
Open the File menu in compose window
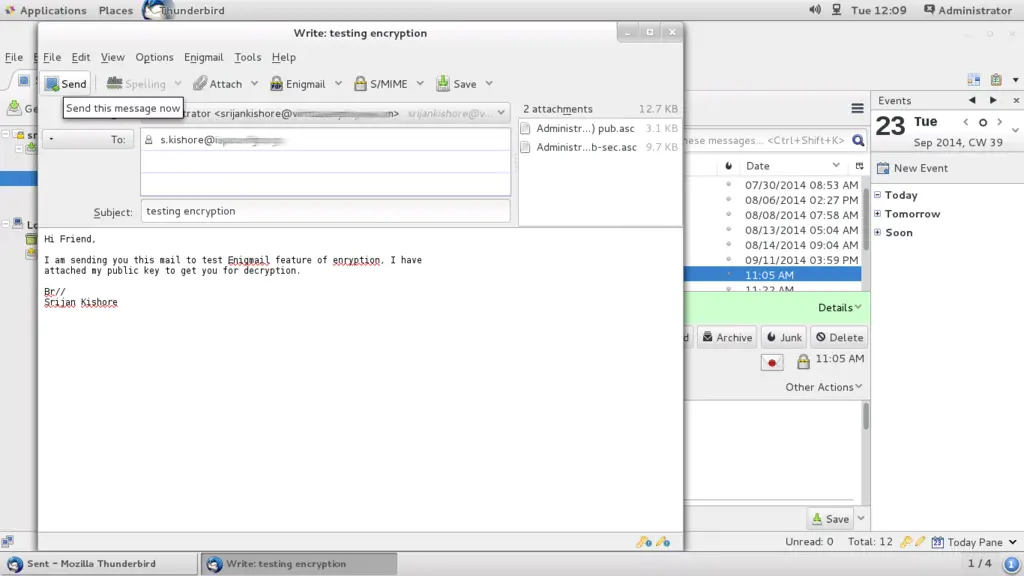[x=52, y=57]
